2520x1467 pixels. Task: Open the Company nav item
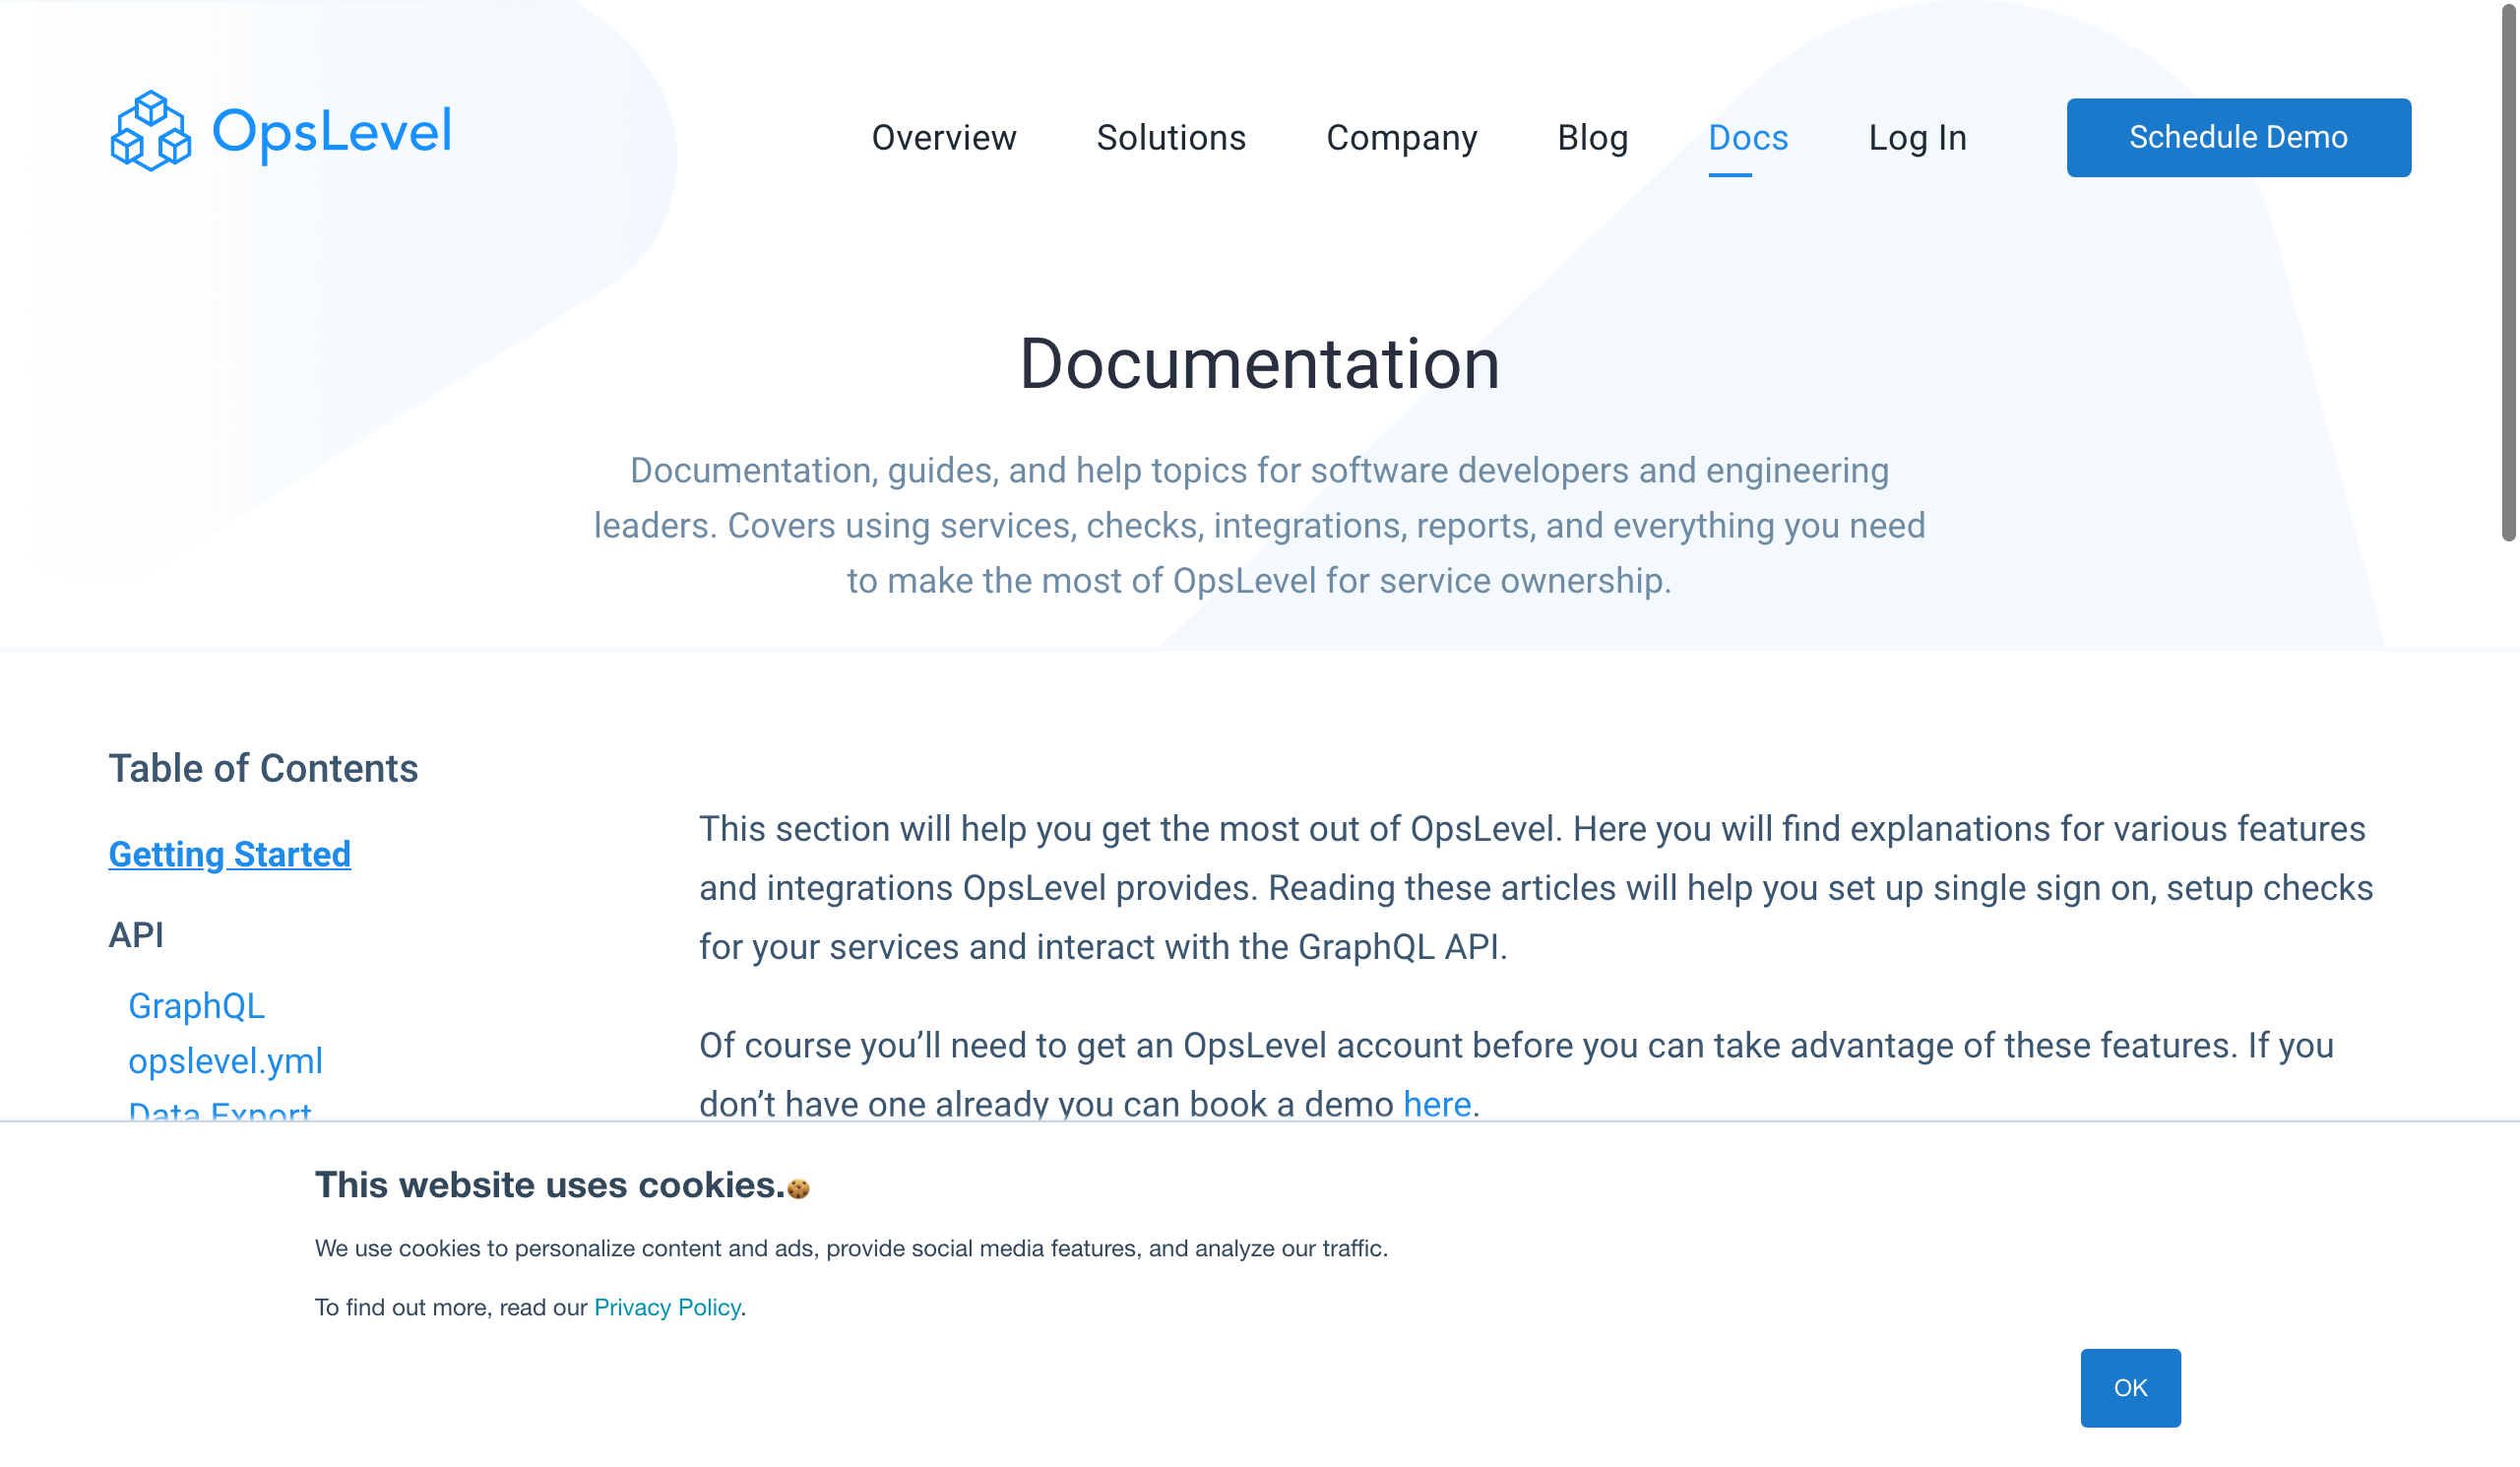[1401, 138]
